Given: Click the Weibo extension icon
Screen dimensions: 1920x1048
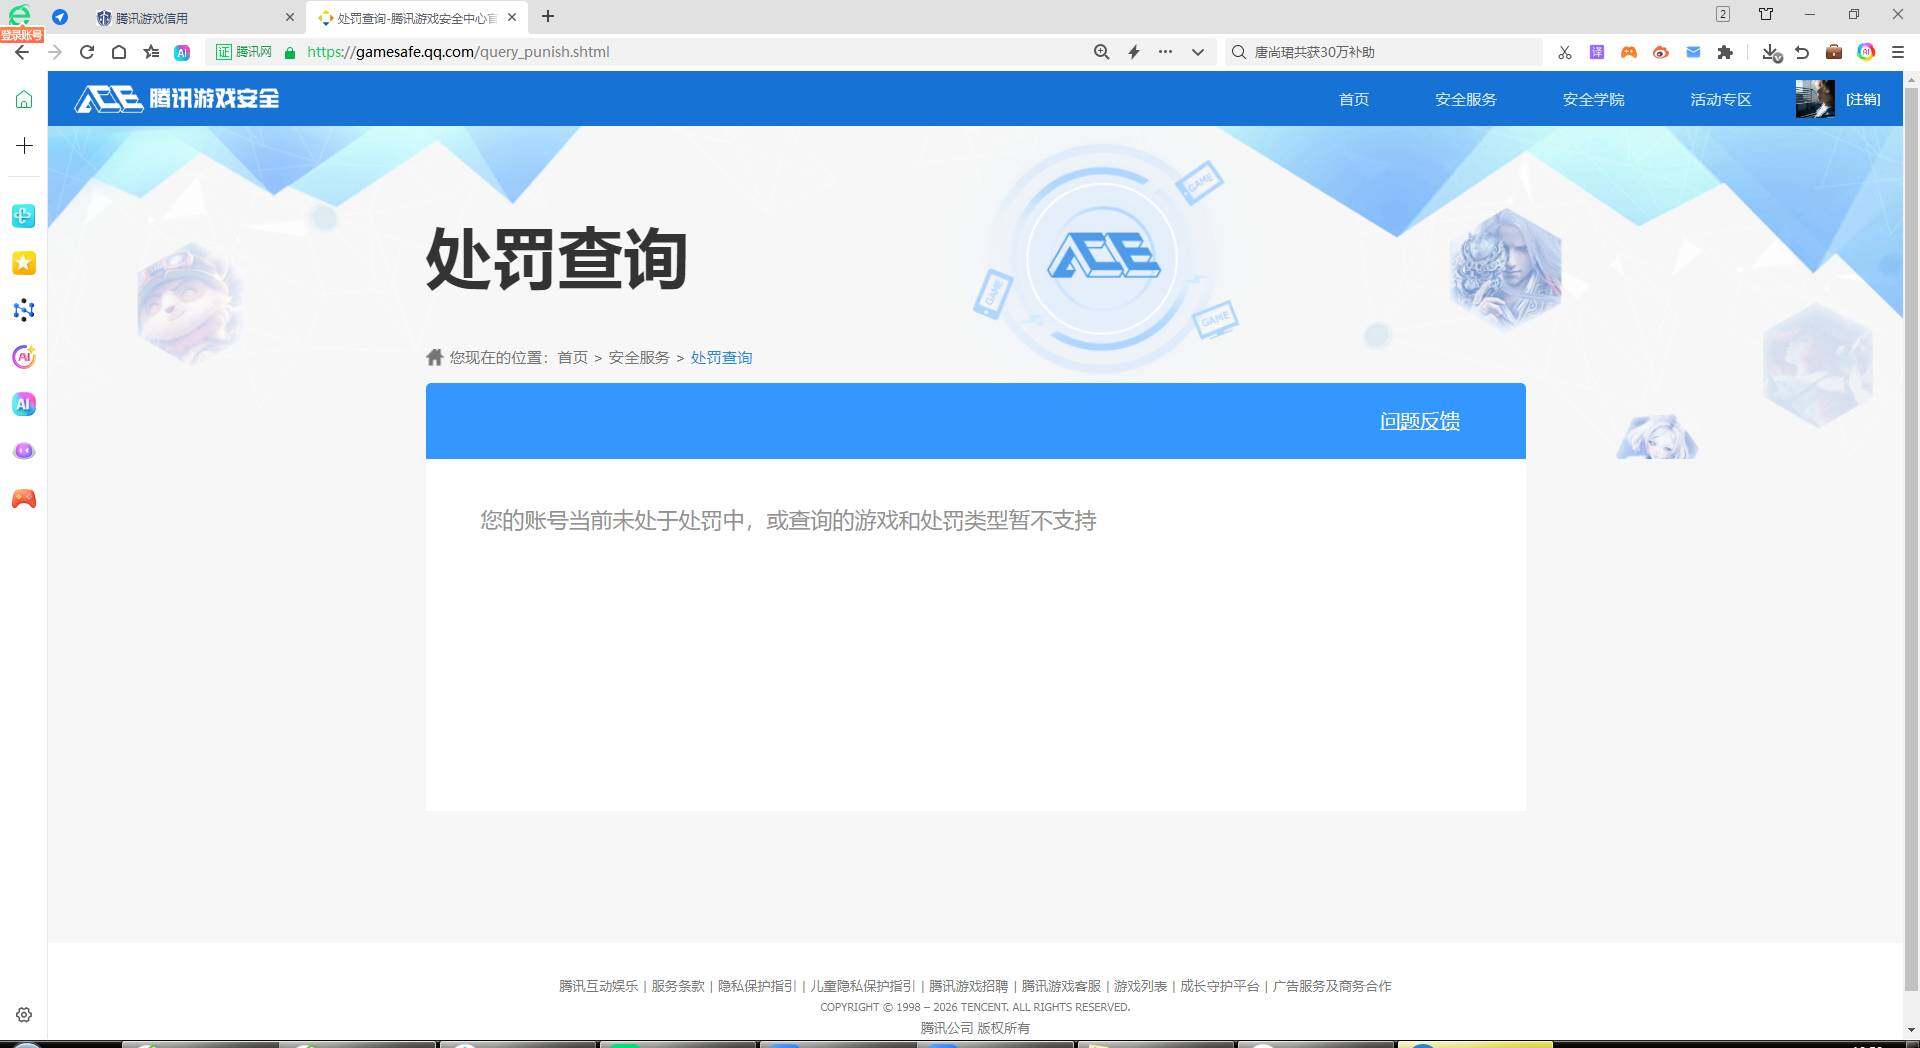Looking at the screenshot, I should coord(1661,52).
